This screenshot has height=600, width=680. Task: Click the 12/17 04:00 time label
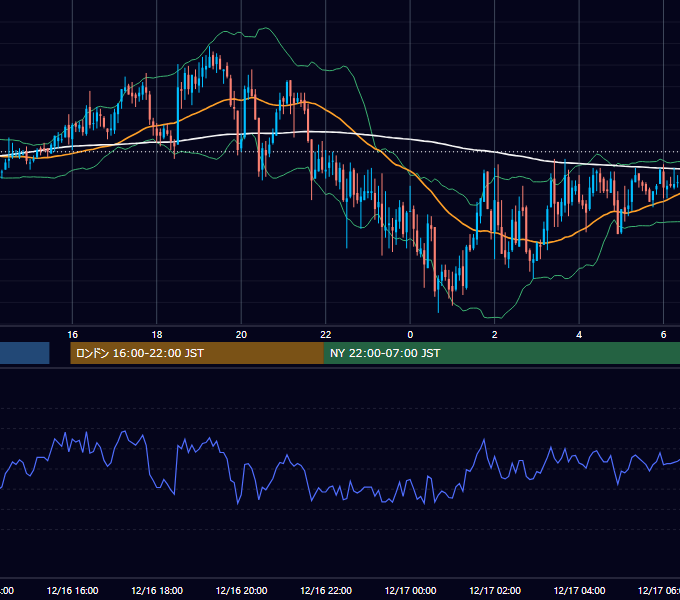coord(579,590)
